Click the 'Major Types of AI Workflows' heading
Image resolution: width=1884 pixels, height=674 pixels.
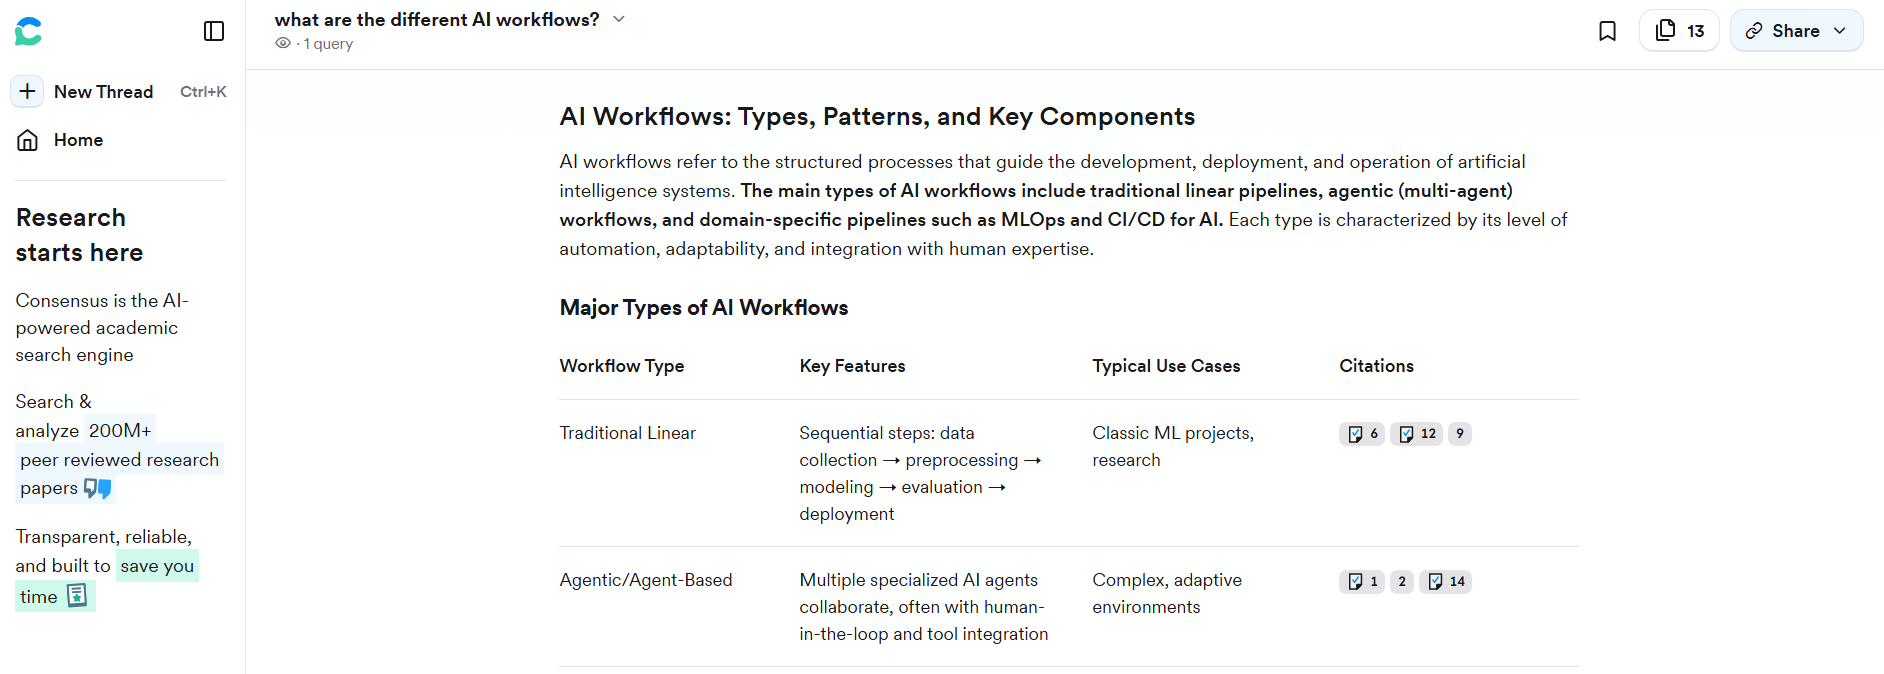(703, 308)
